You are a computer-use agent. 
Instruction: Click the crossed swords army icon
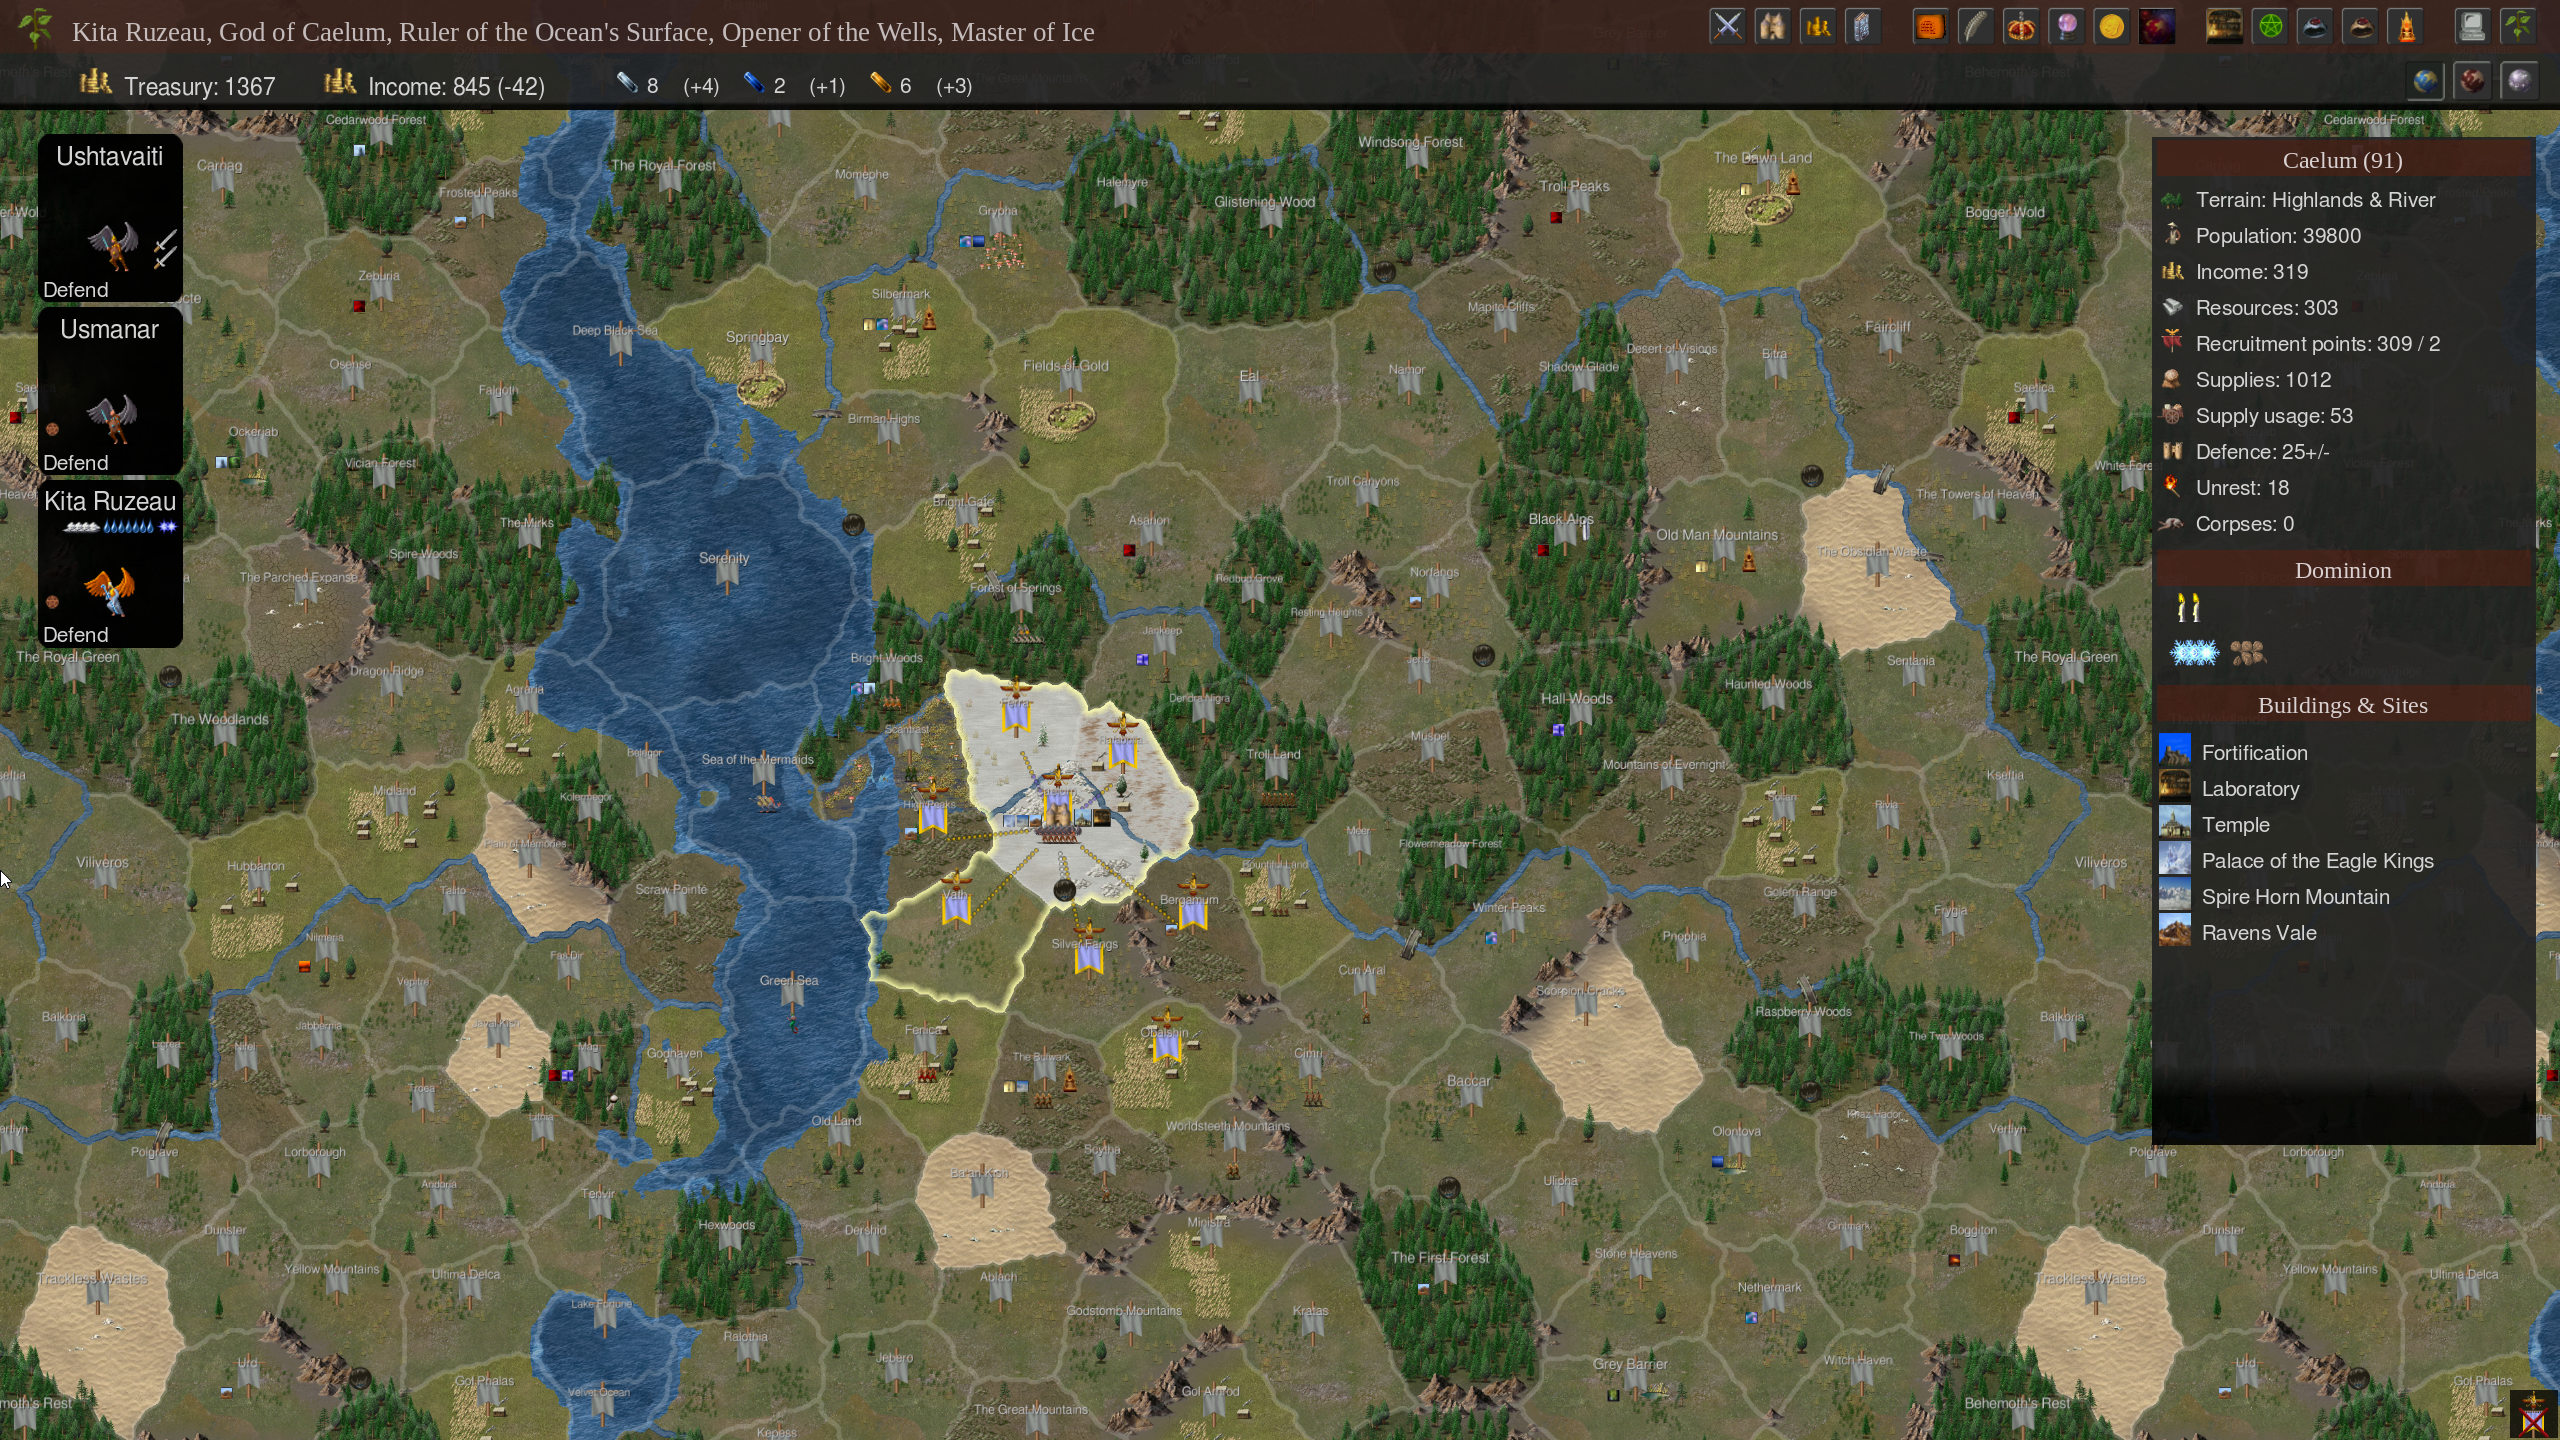[x=1726, y=26]
